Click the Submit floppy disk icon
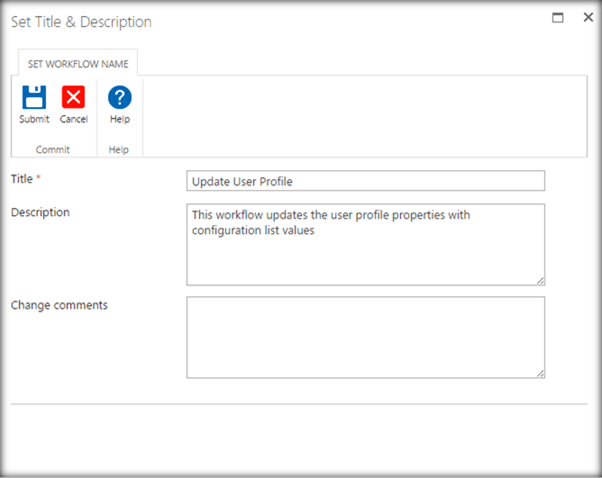 pyautogui.click(x=34, y=97)
